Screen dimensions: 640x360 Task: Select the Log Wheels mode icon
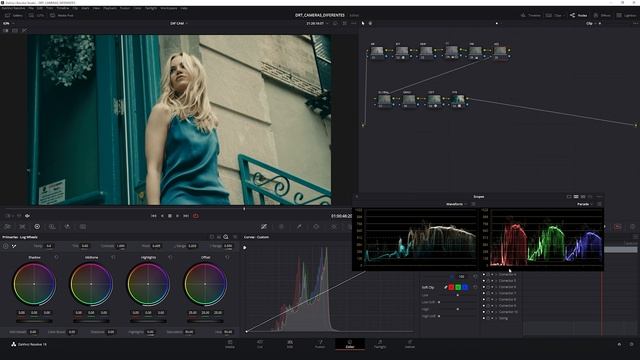tap(226, 237)
